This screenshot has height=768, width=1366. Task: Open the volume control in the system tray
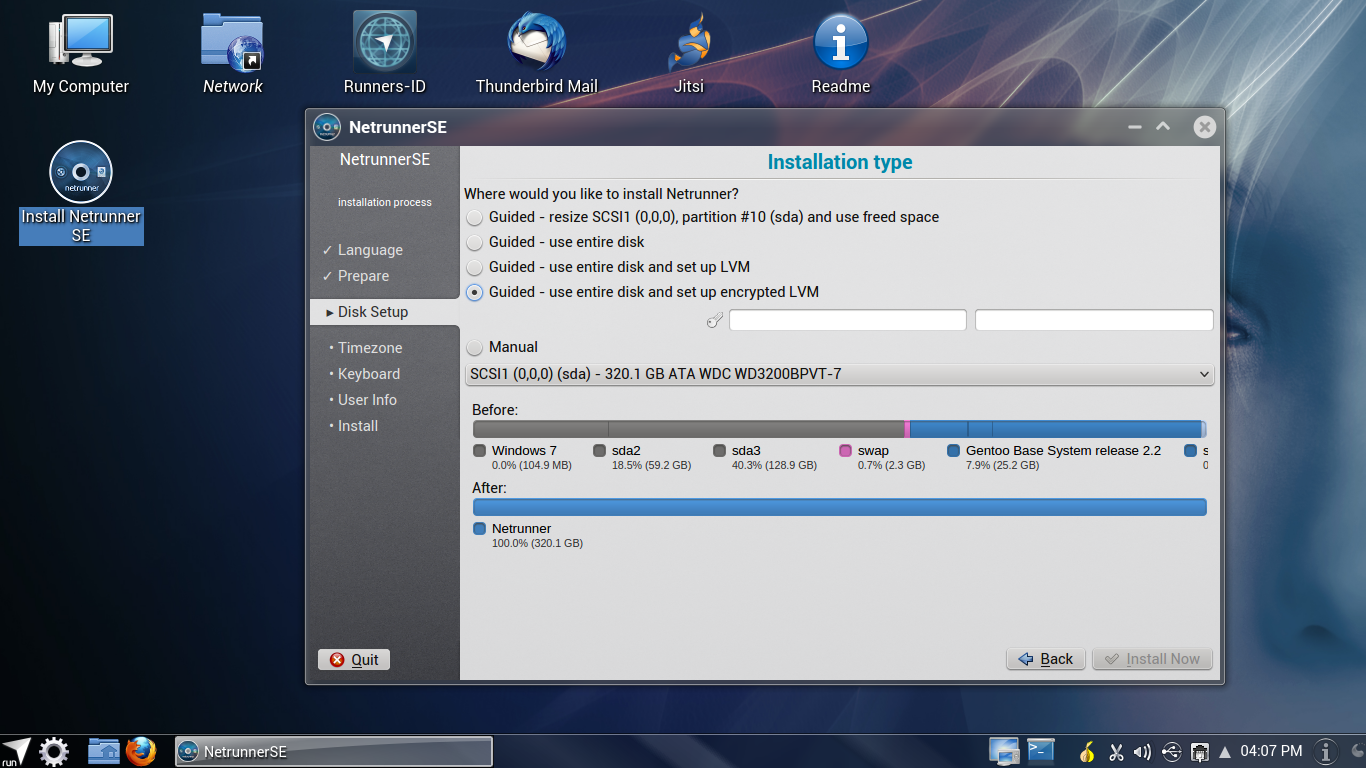[1143, 751]
